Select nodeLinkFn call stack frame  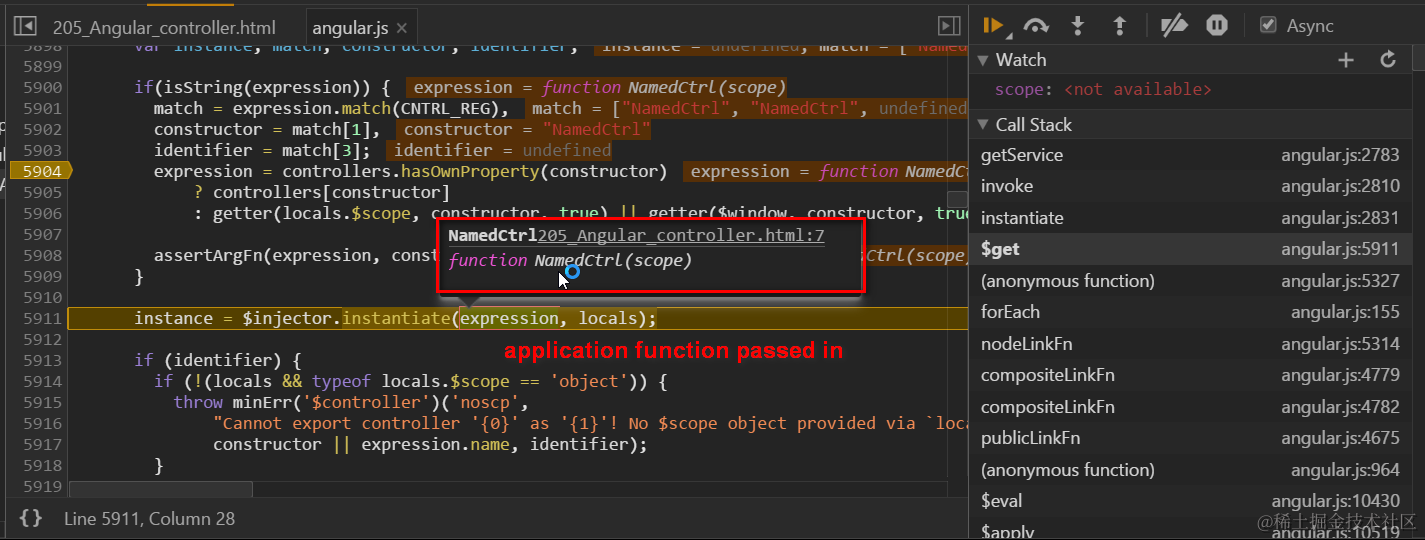pyautogui.click(x=1190, y=344)
